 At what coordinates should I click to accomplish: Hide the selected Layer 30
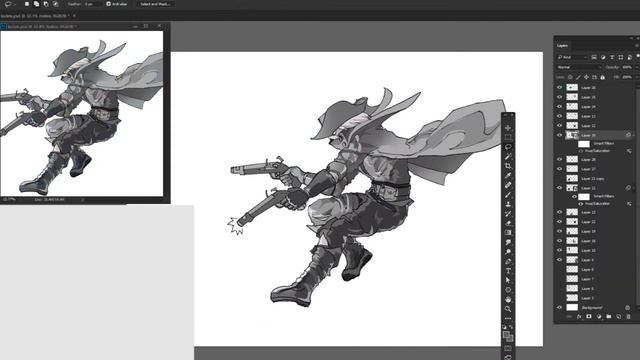click(559, 135)
